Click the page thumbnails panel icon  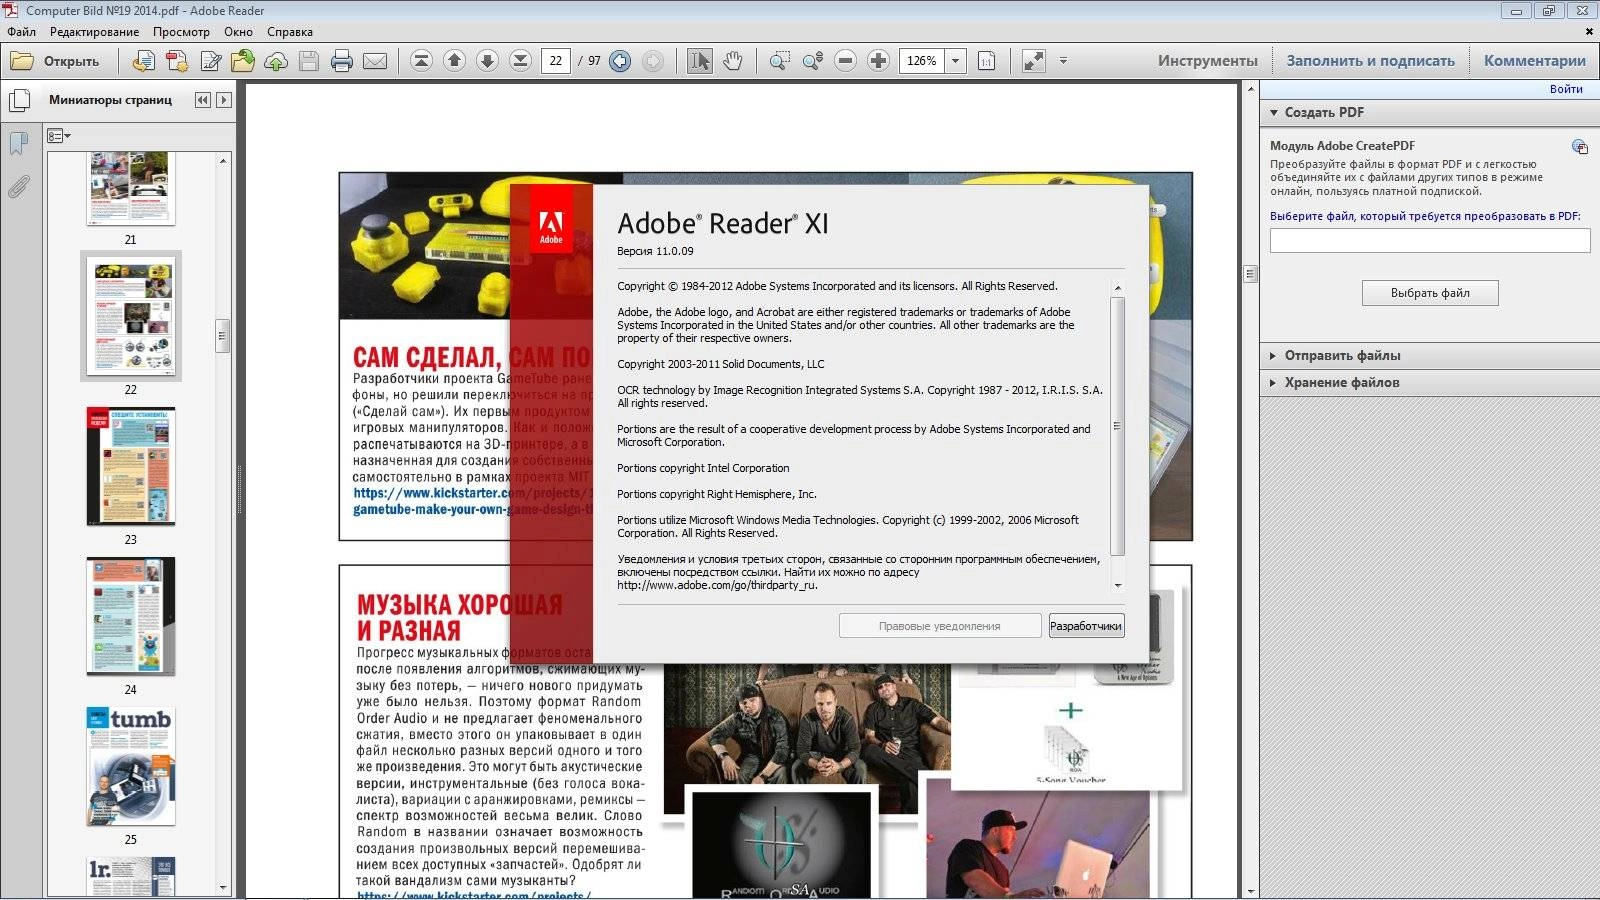(18, 101)
